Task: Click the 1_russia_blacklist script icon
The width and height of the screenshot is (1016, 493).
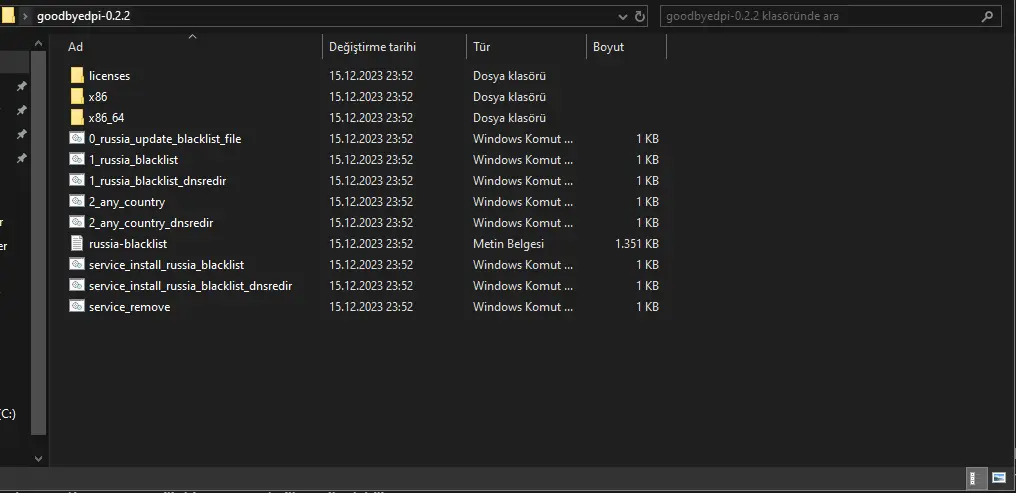Action: coord(77,159)
